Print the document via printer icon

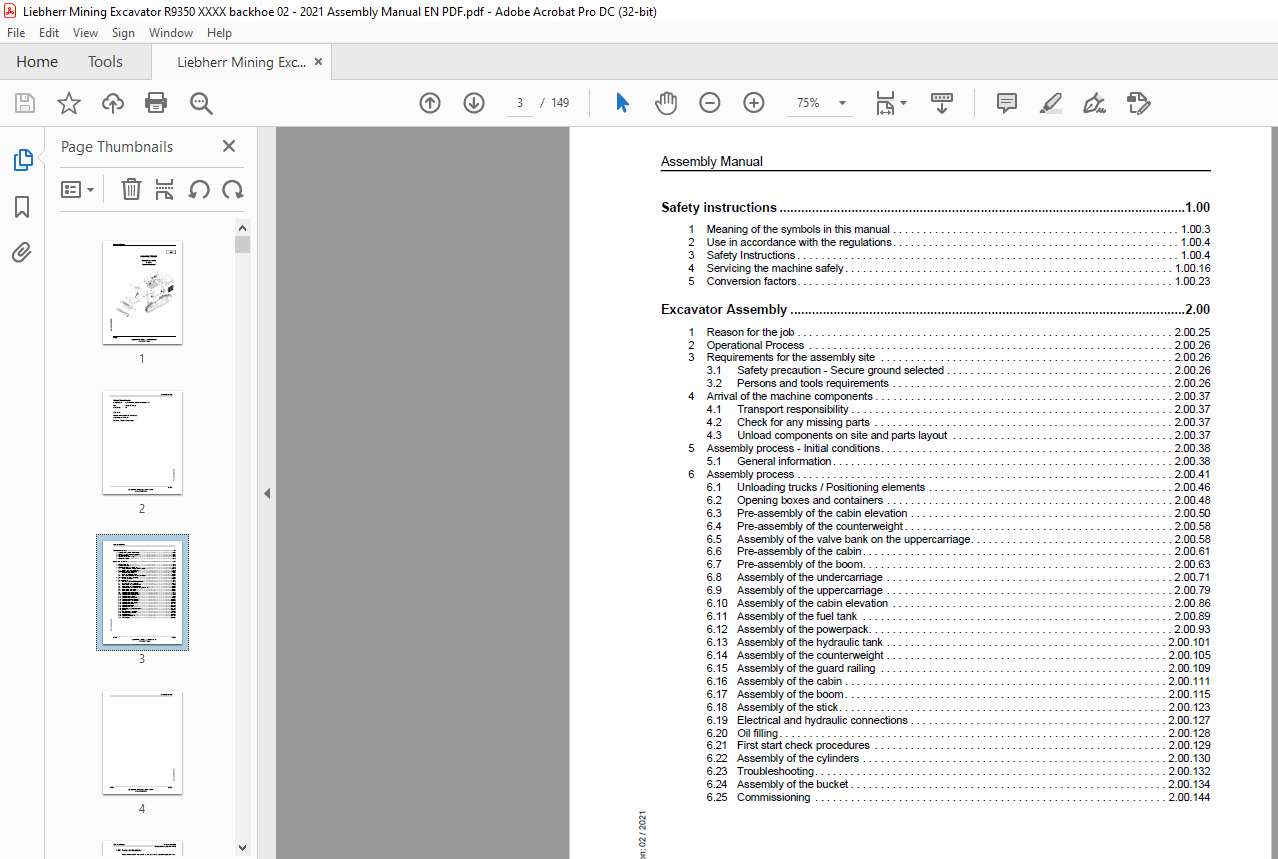156,103
